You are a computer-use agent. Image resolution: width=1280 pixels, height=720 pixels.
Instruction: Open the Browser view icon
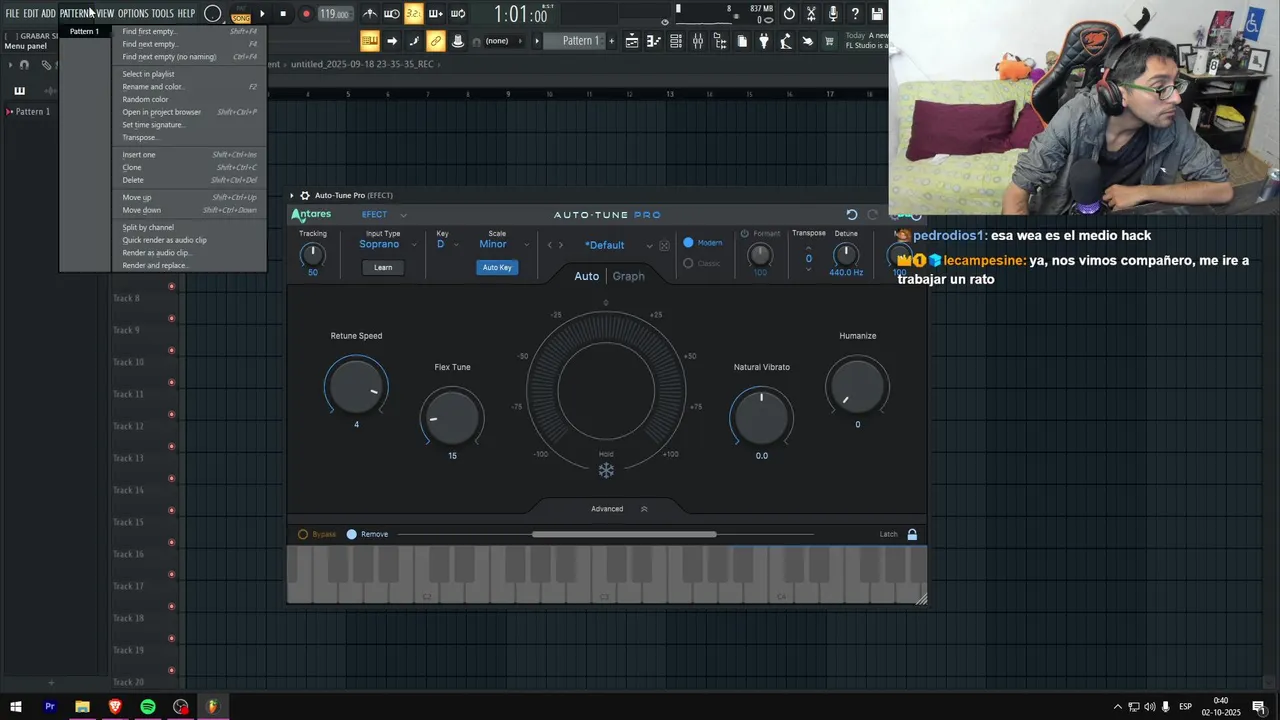tap(720, 41)
